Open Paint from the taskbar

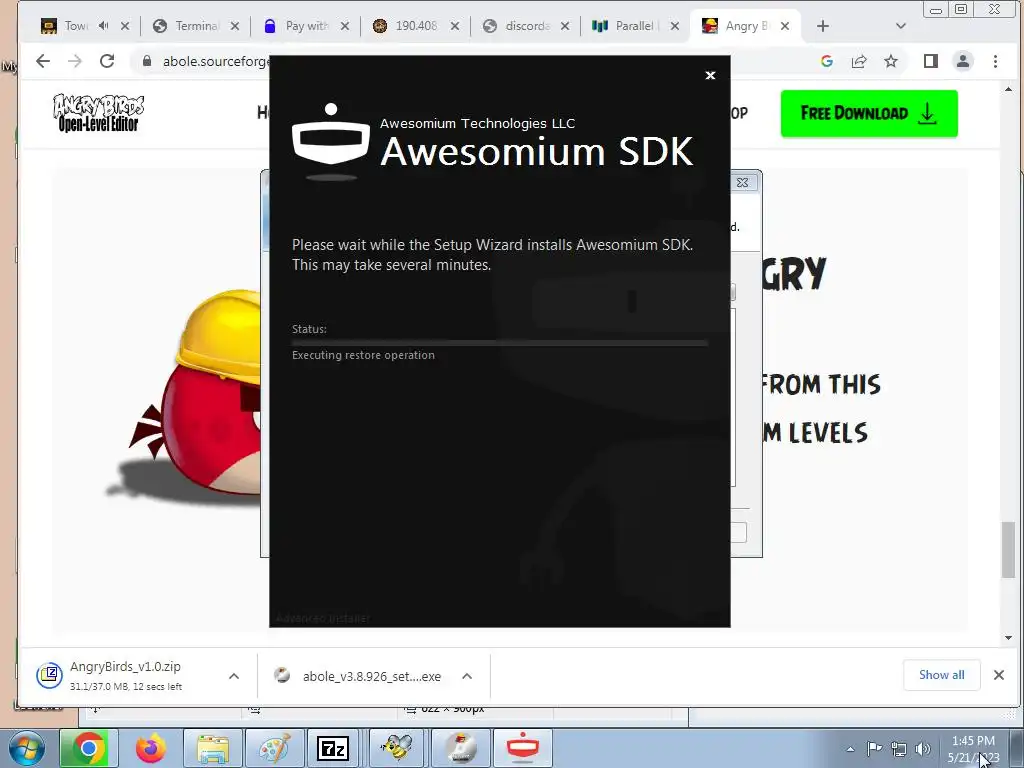click(274, 748)
